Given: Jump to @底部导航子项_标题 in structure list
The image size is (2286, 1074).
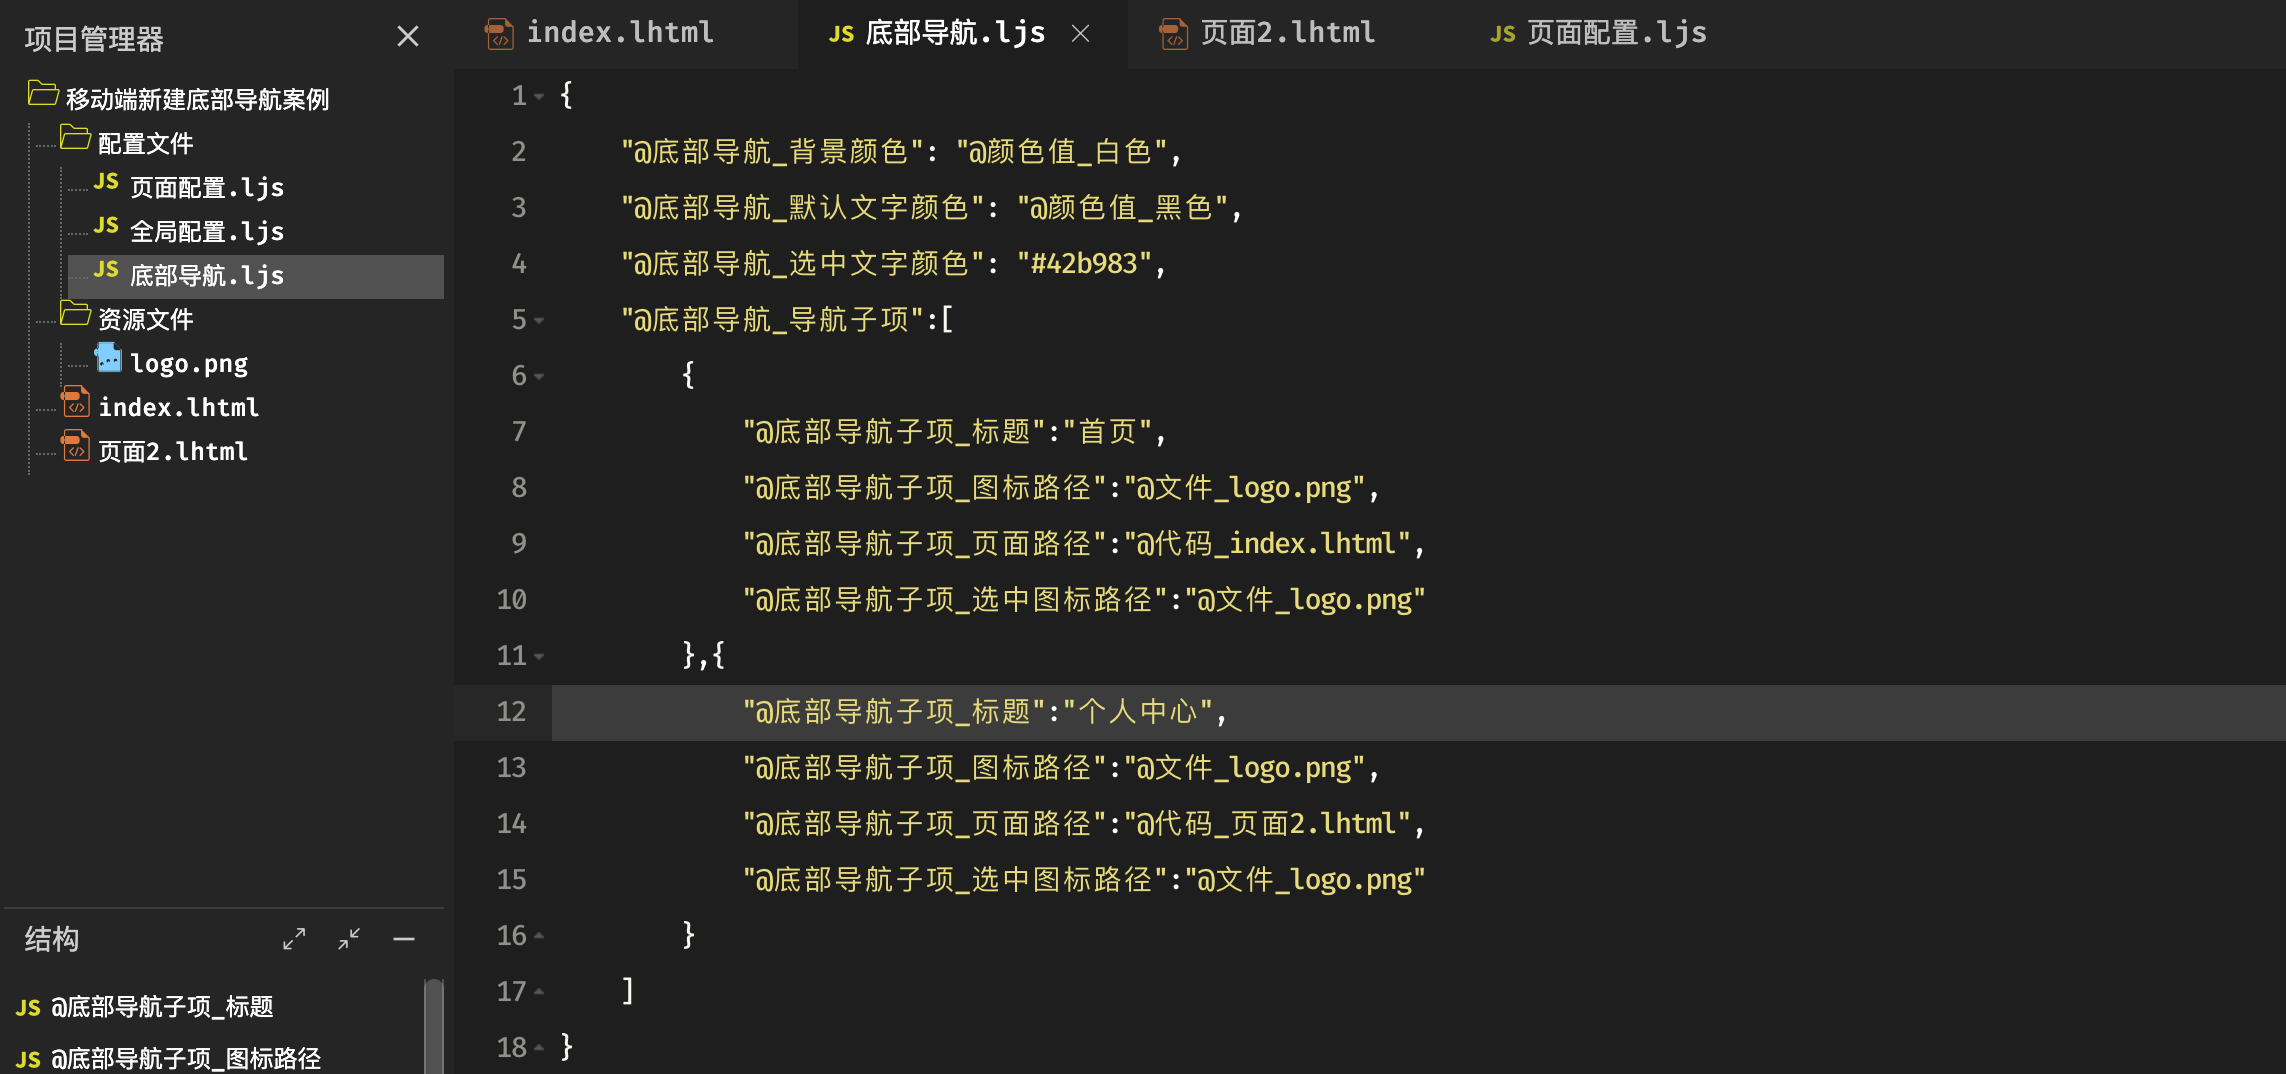Looking at the screenshot, I should point(162,1007).
